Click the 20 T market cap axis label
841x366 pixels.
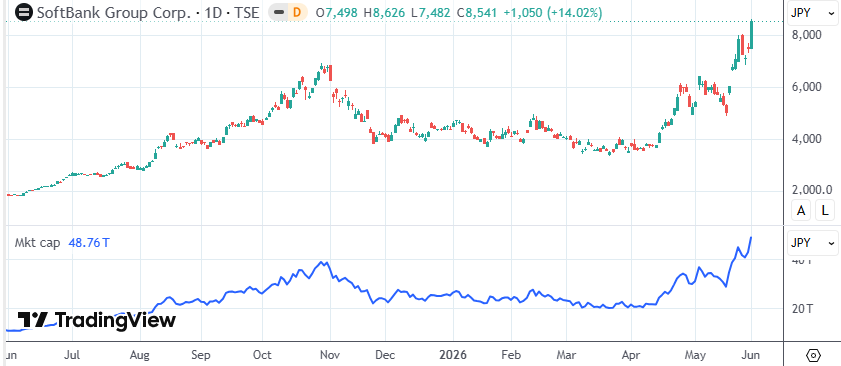(x=802, y=309)
